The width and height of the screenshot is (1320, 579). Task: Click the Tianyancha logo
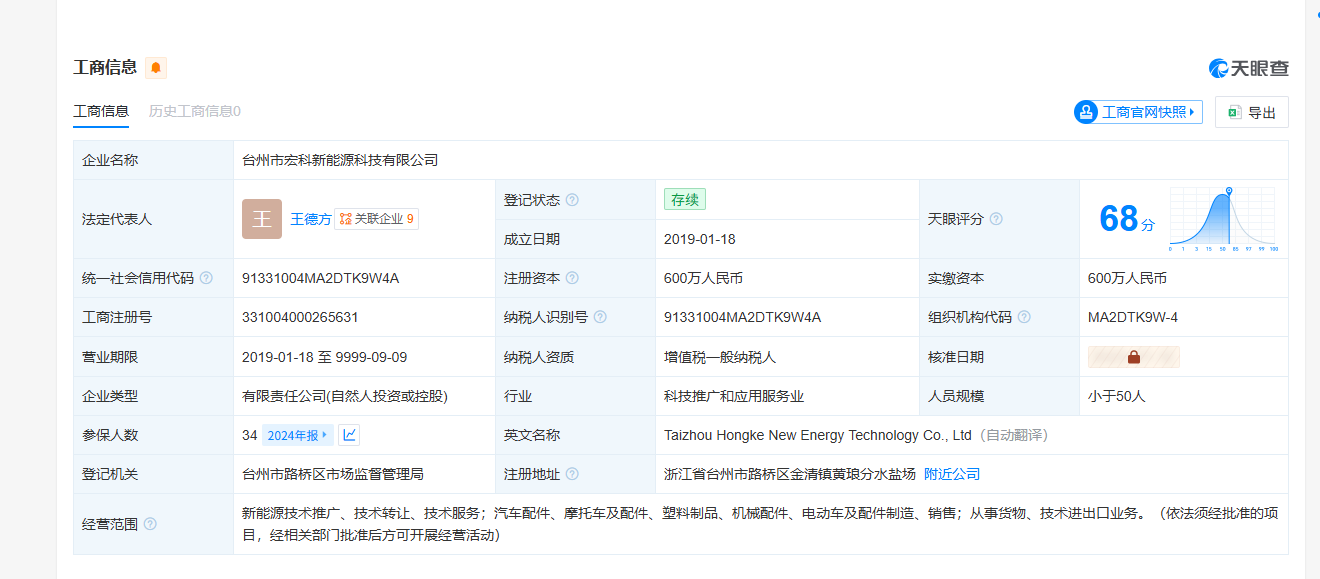coord(1248,68)
